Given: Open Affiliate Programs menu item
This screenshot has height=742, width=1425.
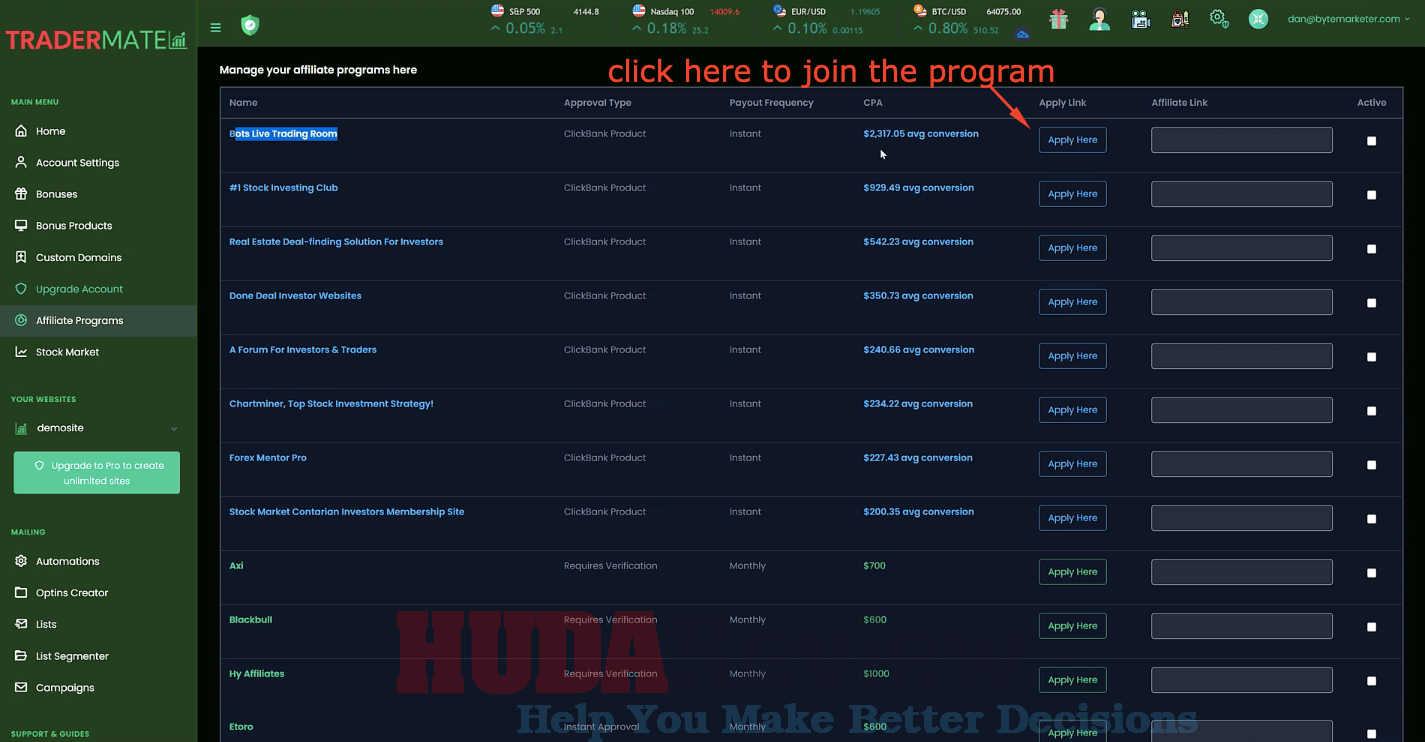Looking at the screenshot, I should pos(98,320).
